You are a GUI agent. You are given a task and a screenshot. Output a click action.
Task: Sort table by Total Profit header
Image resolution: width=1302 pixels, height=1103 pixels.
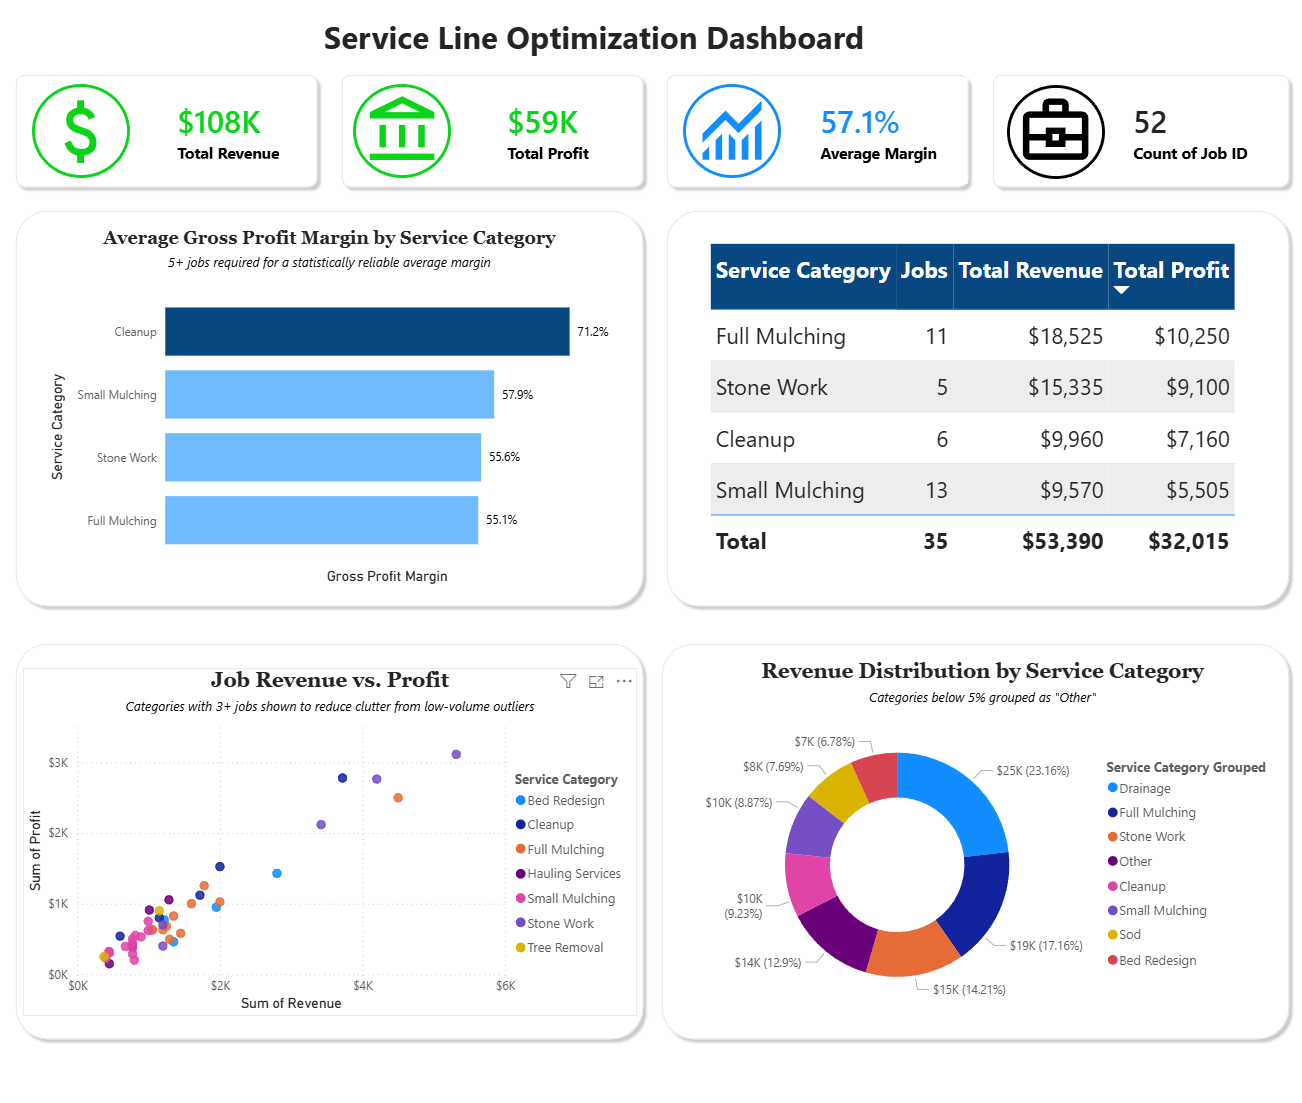(1171, 271)
